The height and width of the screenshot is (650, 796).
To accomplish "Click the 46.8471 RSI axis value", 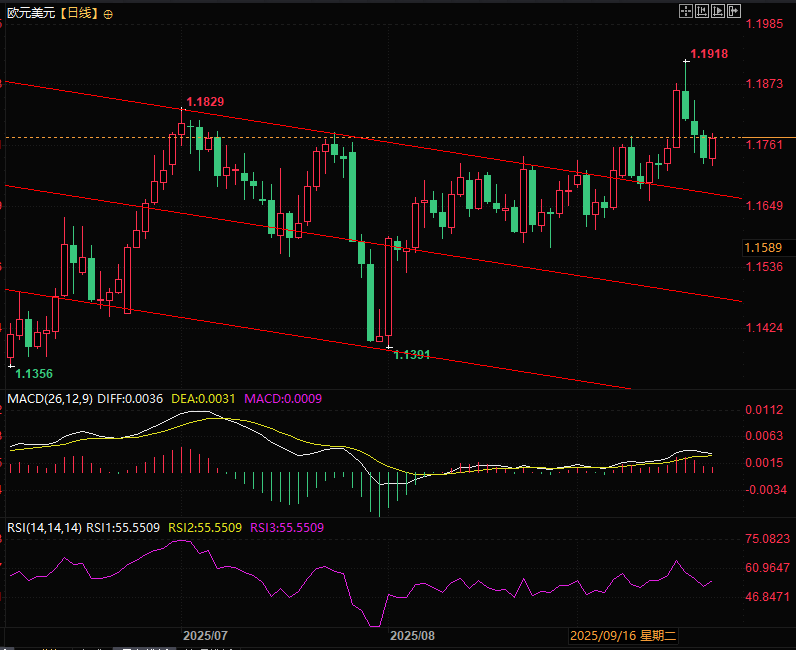I will pos(768,597).
